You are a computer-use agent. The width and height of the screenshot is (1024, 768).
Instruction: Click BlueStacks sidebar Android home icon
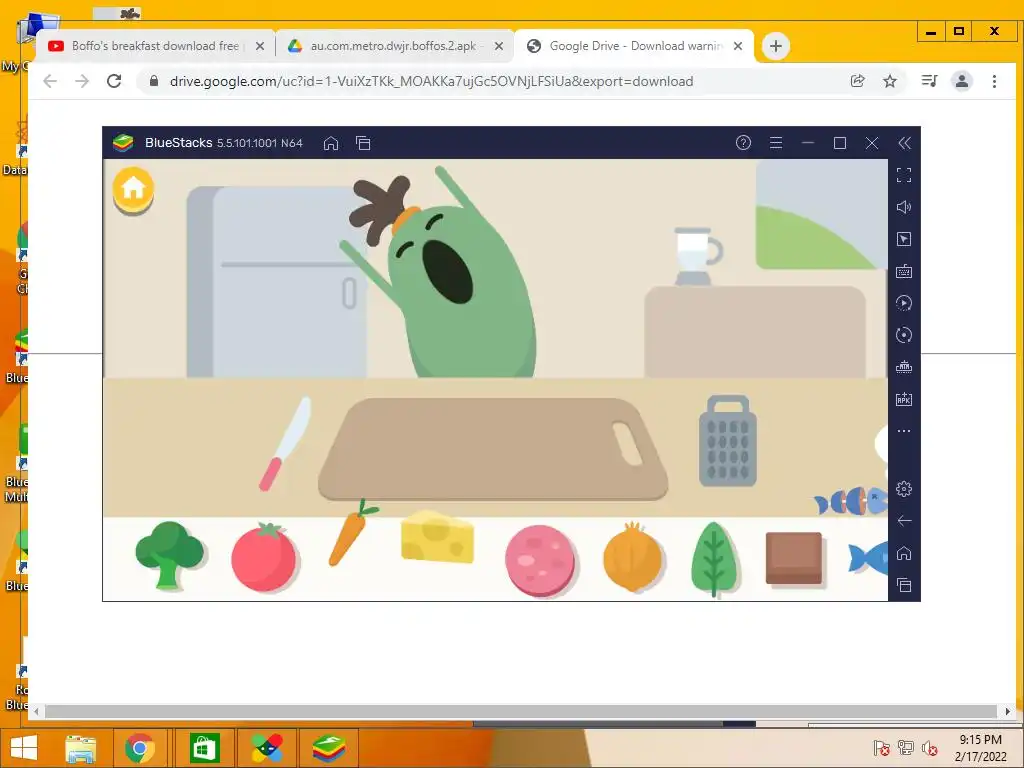(x=904, y=553)
